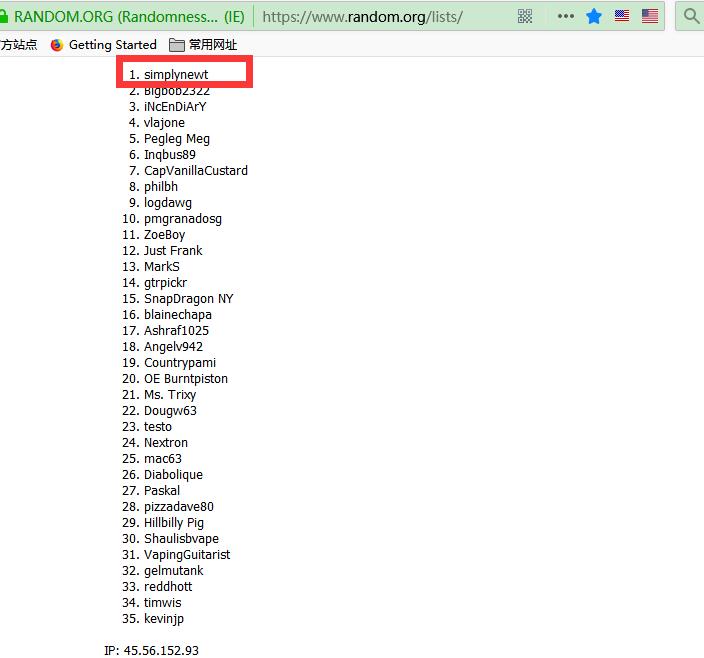
Task: Click the first US flag icon
Action: [x=622, y=16]
